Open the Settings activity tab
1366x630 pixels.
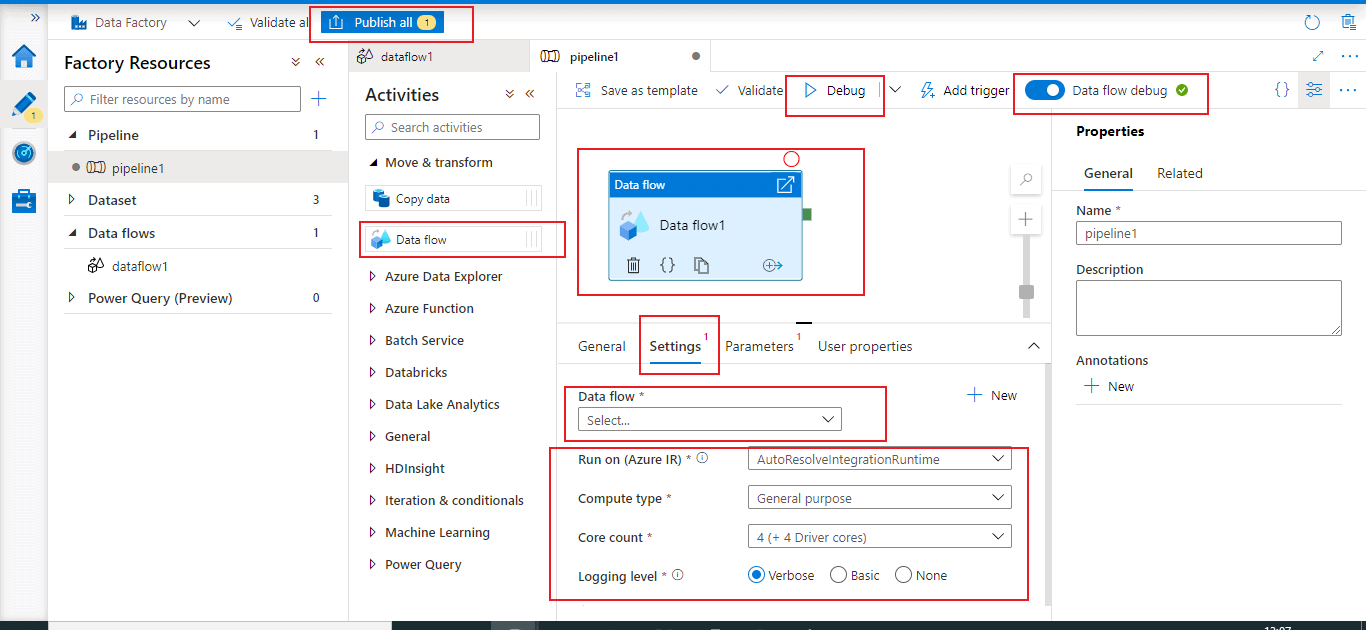point(675,346)
